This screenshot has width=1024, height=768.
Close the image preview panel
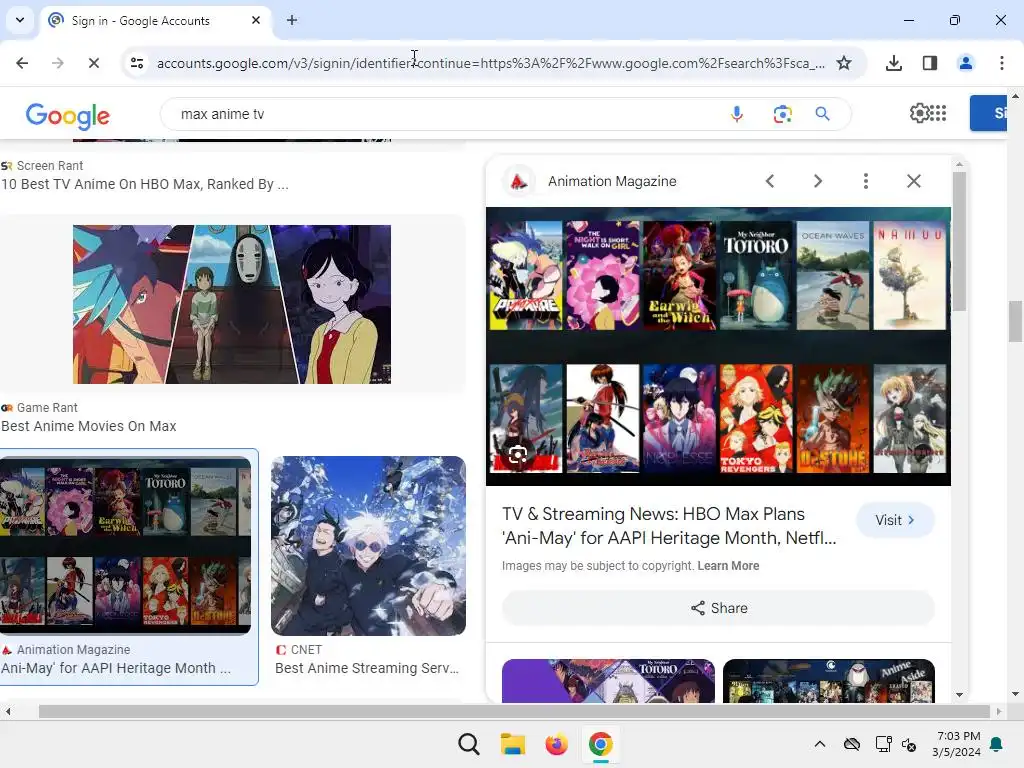(914, 181)
